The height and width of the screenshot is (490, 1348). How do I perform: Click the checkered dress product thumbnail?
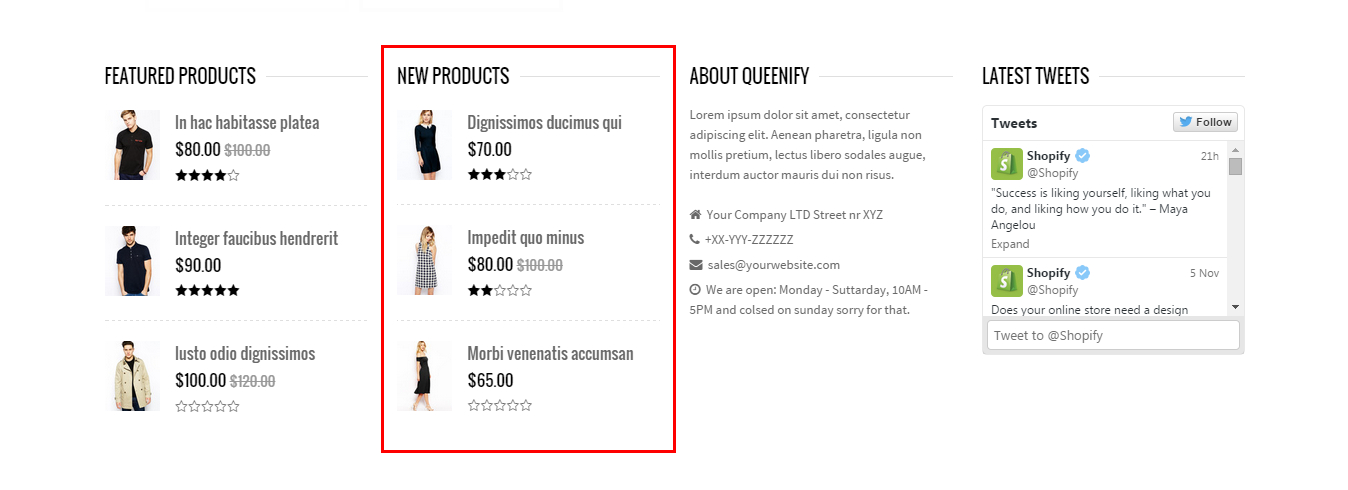pos(424,260)
